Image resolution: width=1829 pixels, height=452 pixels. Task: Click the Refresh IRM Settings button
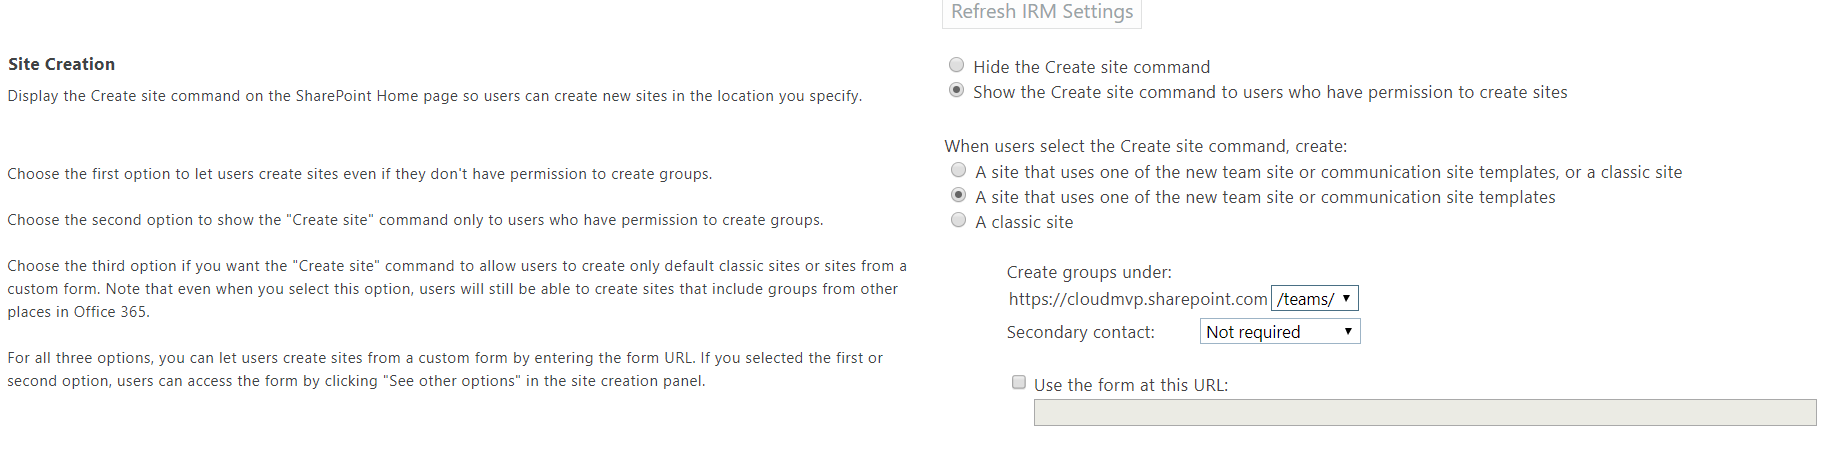(x=1042, y=13)
